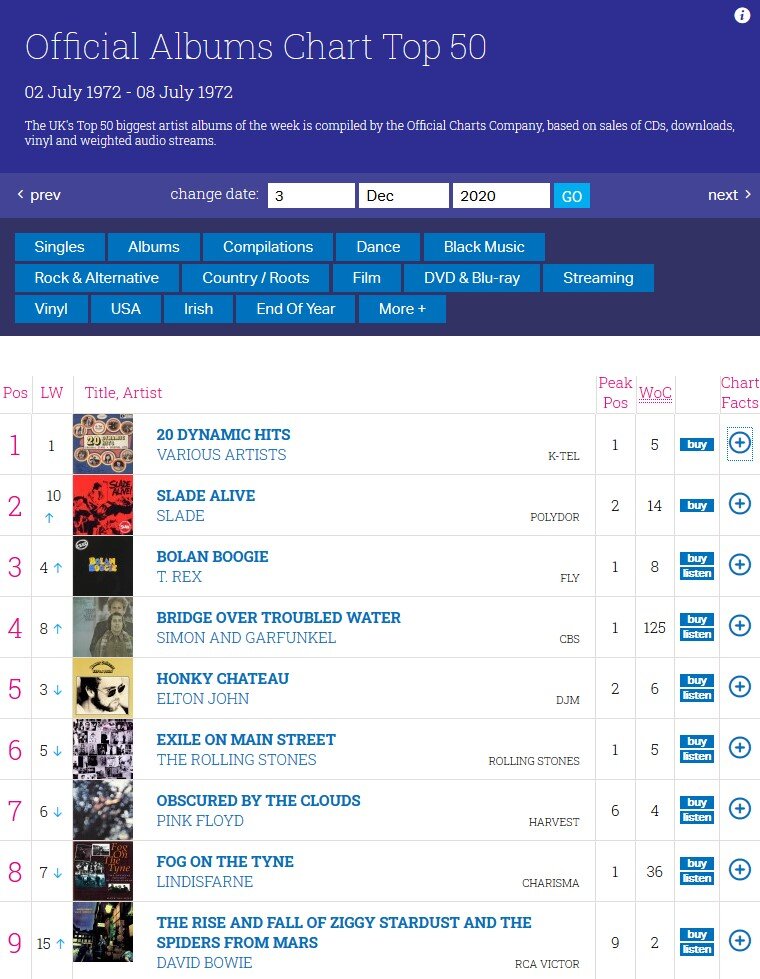760x979 pixels.
Task: Click the info icon at top right
Action: click(742, 15)
